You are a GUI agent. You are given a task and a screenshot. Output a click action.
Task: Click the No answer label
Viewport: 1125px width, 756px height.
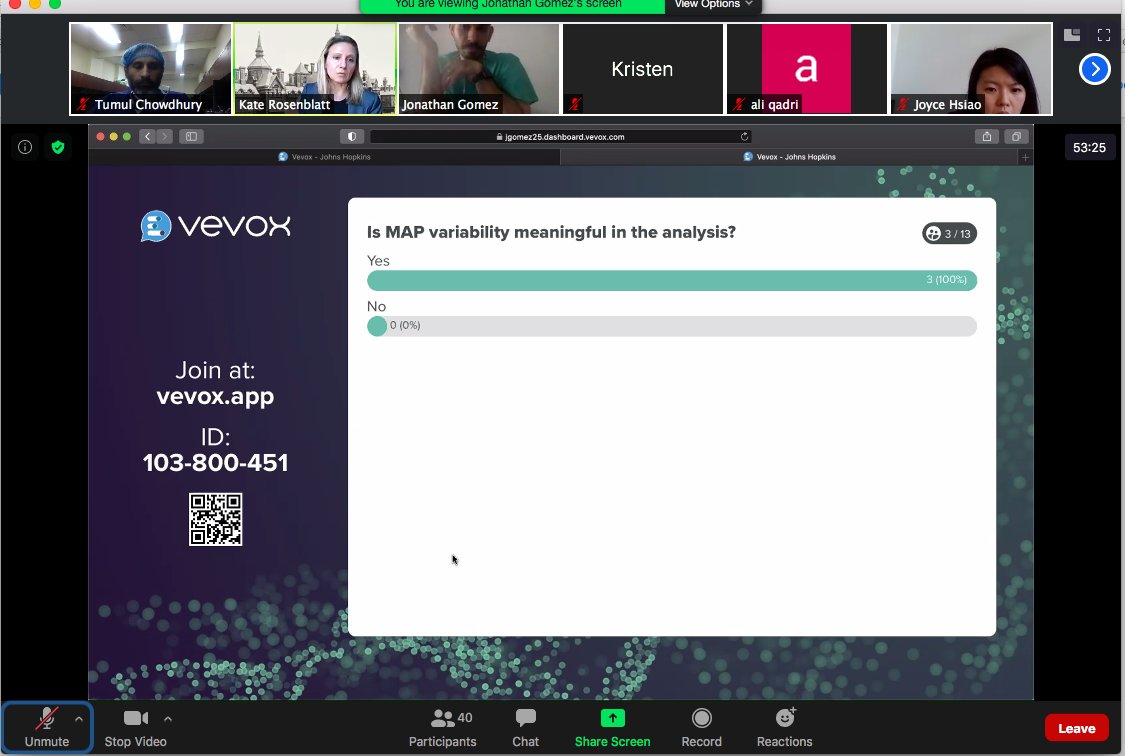click(376, 306)
